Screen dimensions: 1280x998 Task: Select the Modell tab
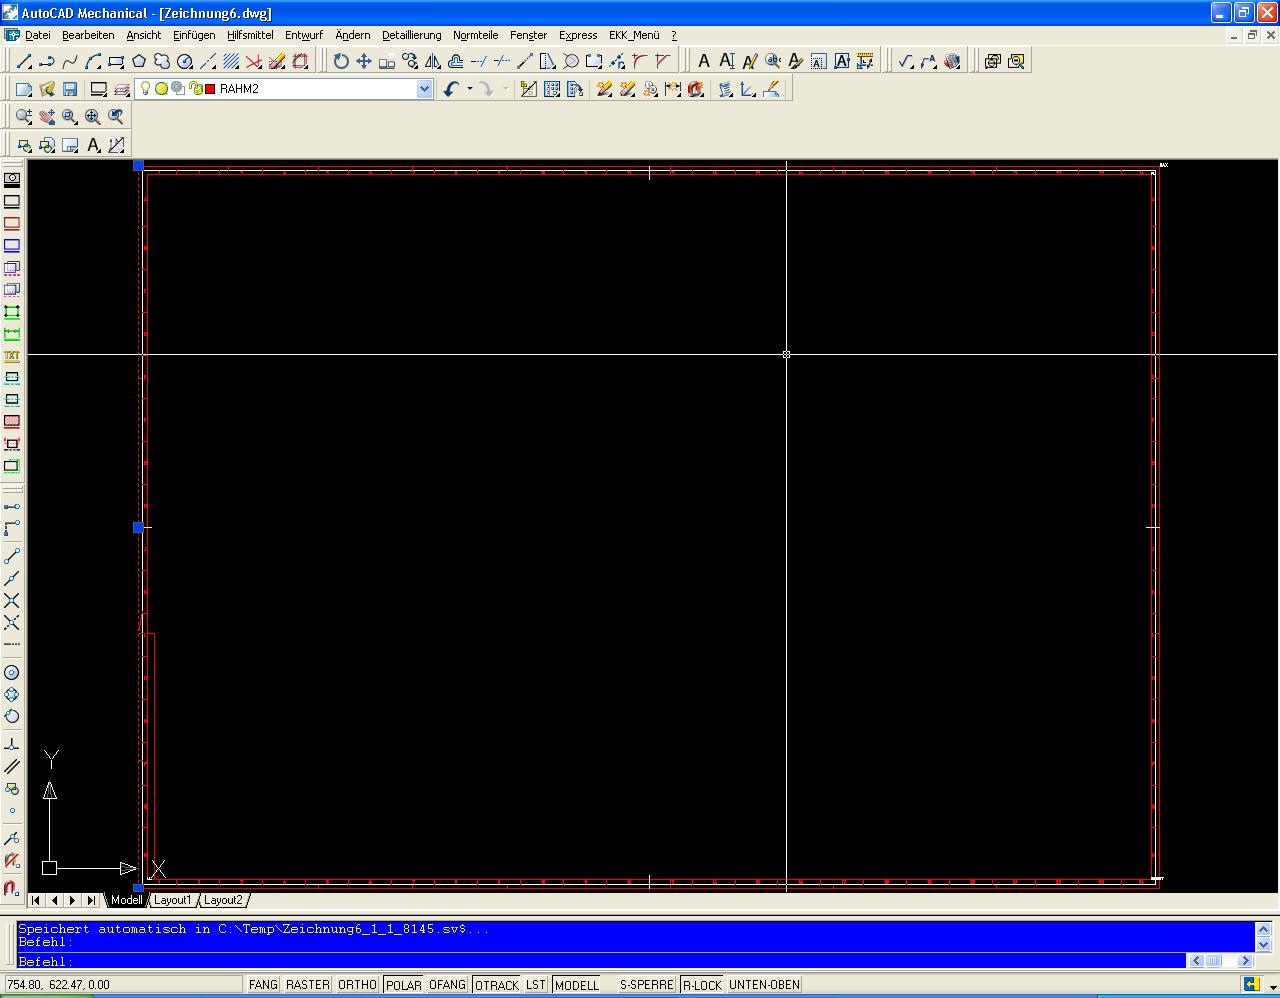[126, 900]
